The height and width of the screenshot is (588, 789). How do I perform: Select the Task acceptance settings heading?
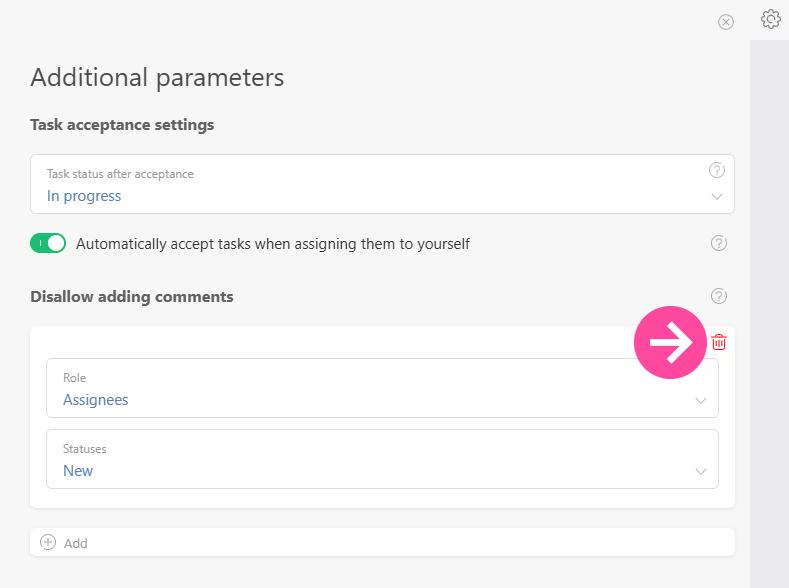[x=122, y=125]
